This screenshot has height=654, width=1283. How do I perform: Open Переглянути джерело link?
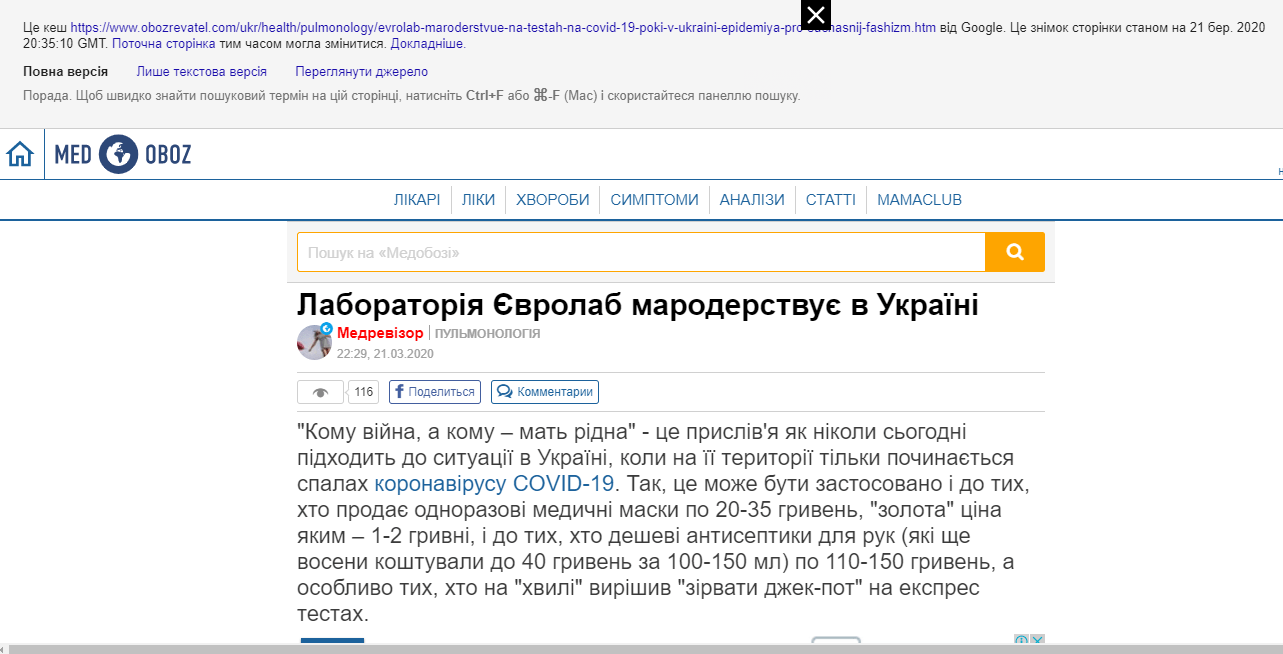(361, 72)
